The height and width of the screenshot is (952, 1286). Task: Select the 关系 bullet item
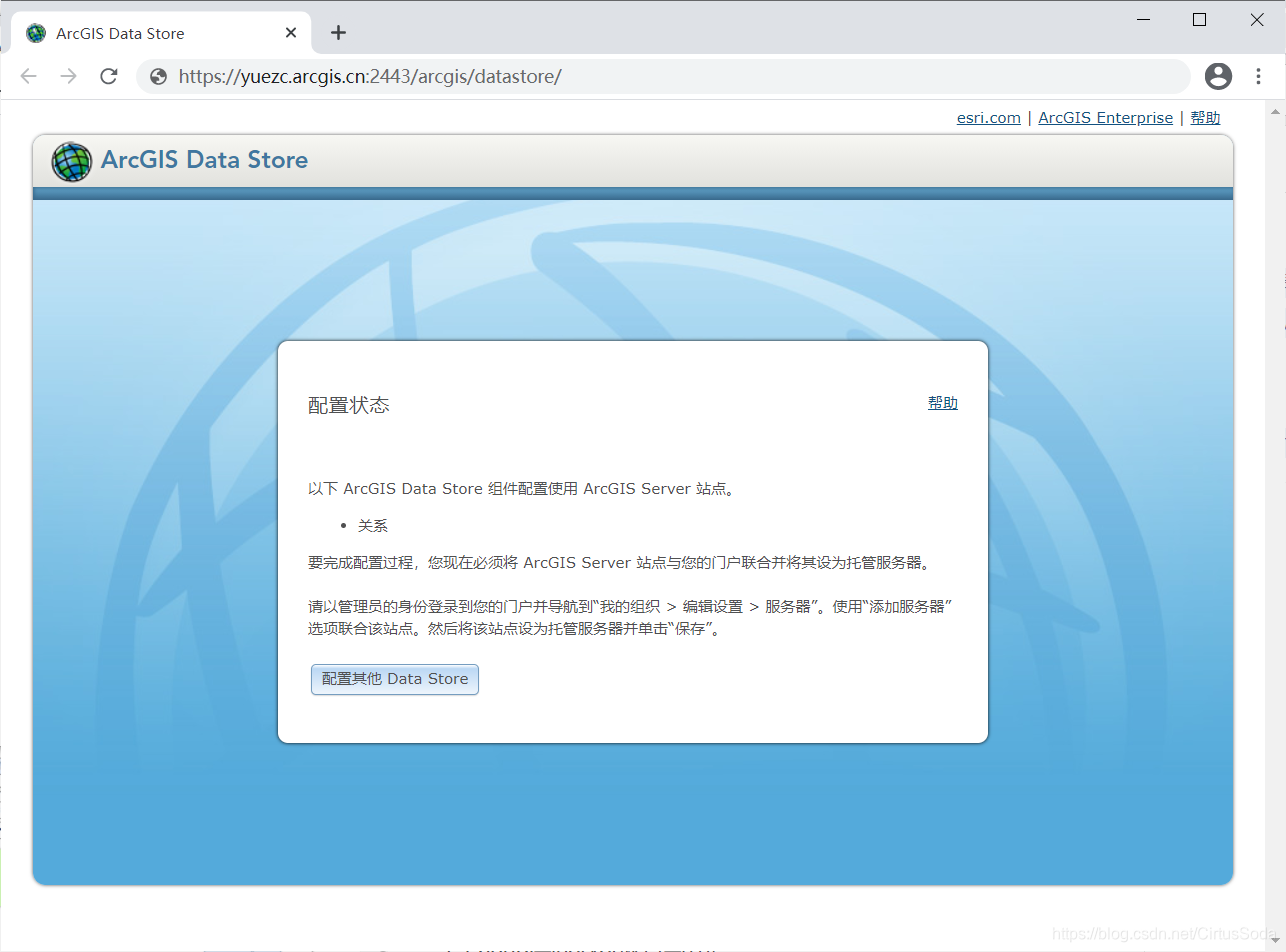tap(372, 526)
